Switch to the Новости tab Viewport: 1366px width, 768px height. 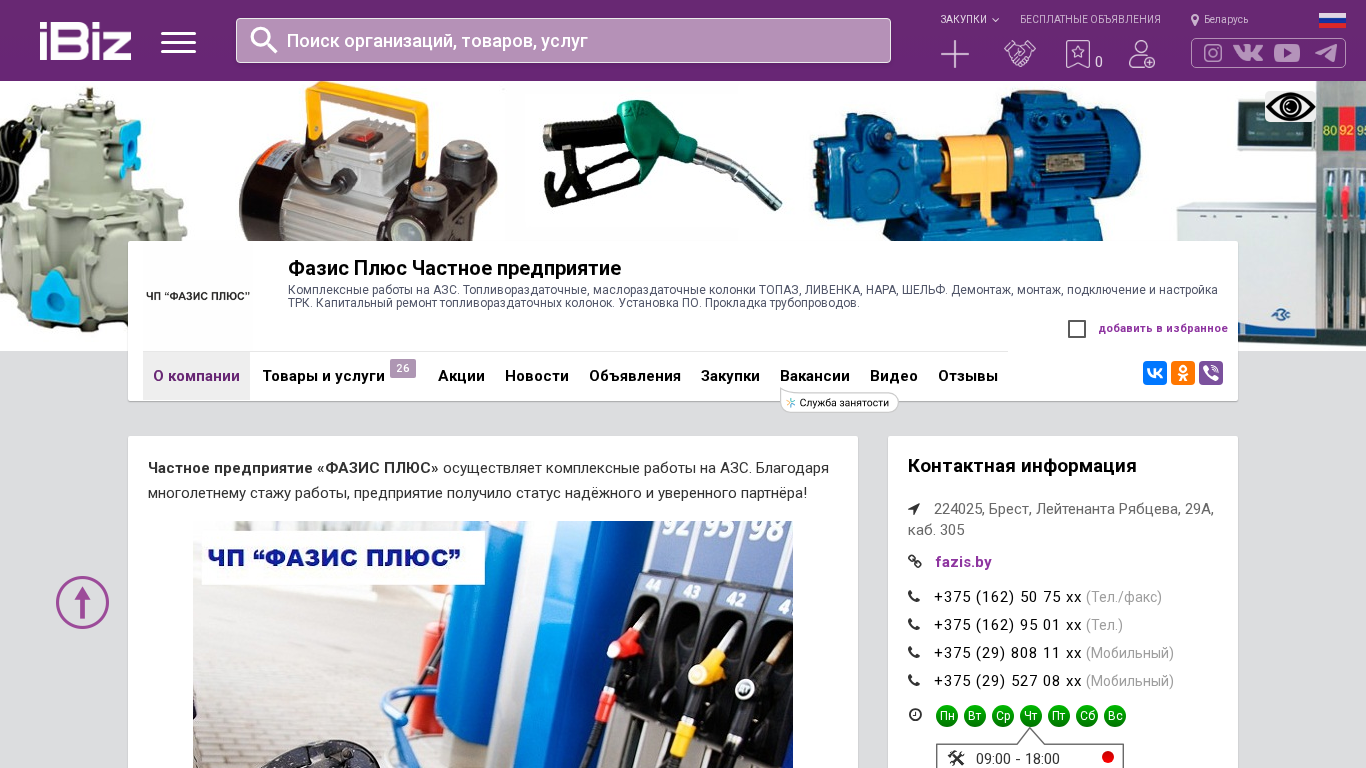point(537,376)
